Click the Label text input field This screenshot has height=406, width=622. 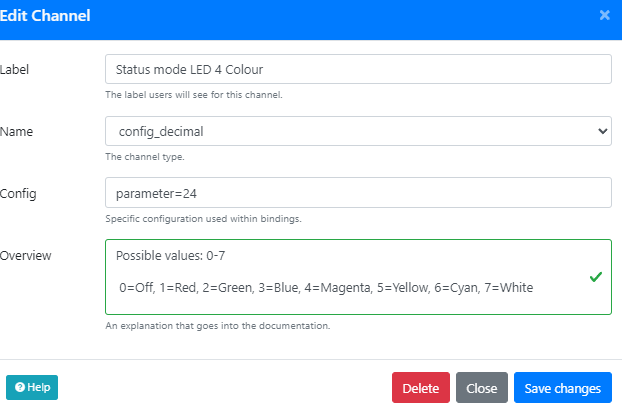[357, 69]
